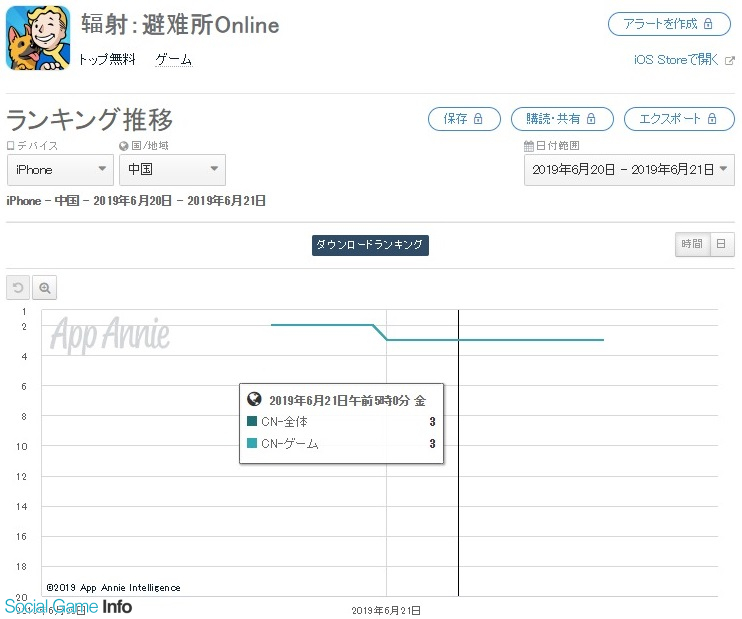This screenshot has height=619, width=742.
Task: Click the chart reset undo icon
Action: coord(18,288)
